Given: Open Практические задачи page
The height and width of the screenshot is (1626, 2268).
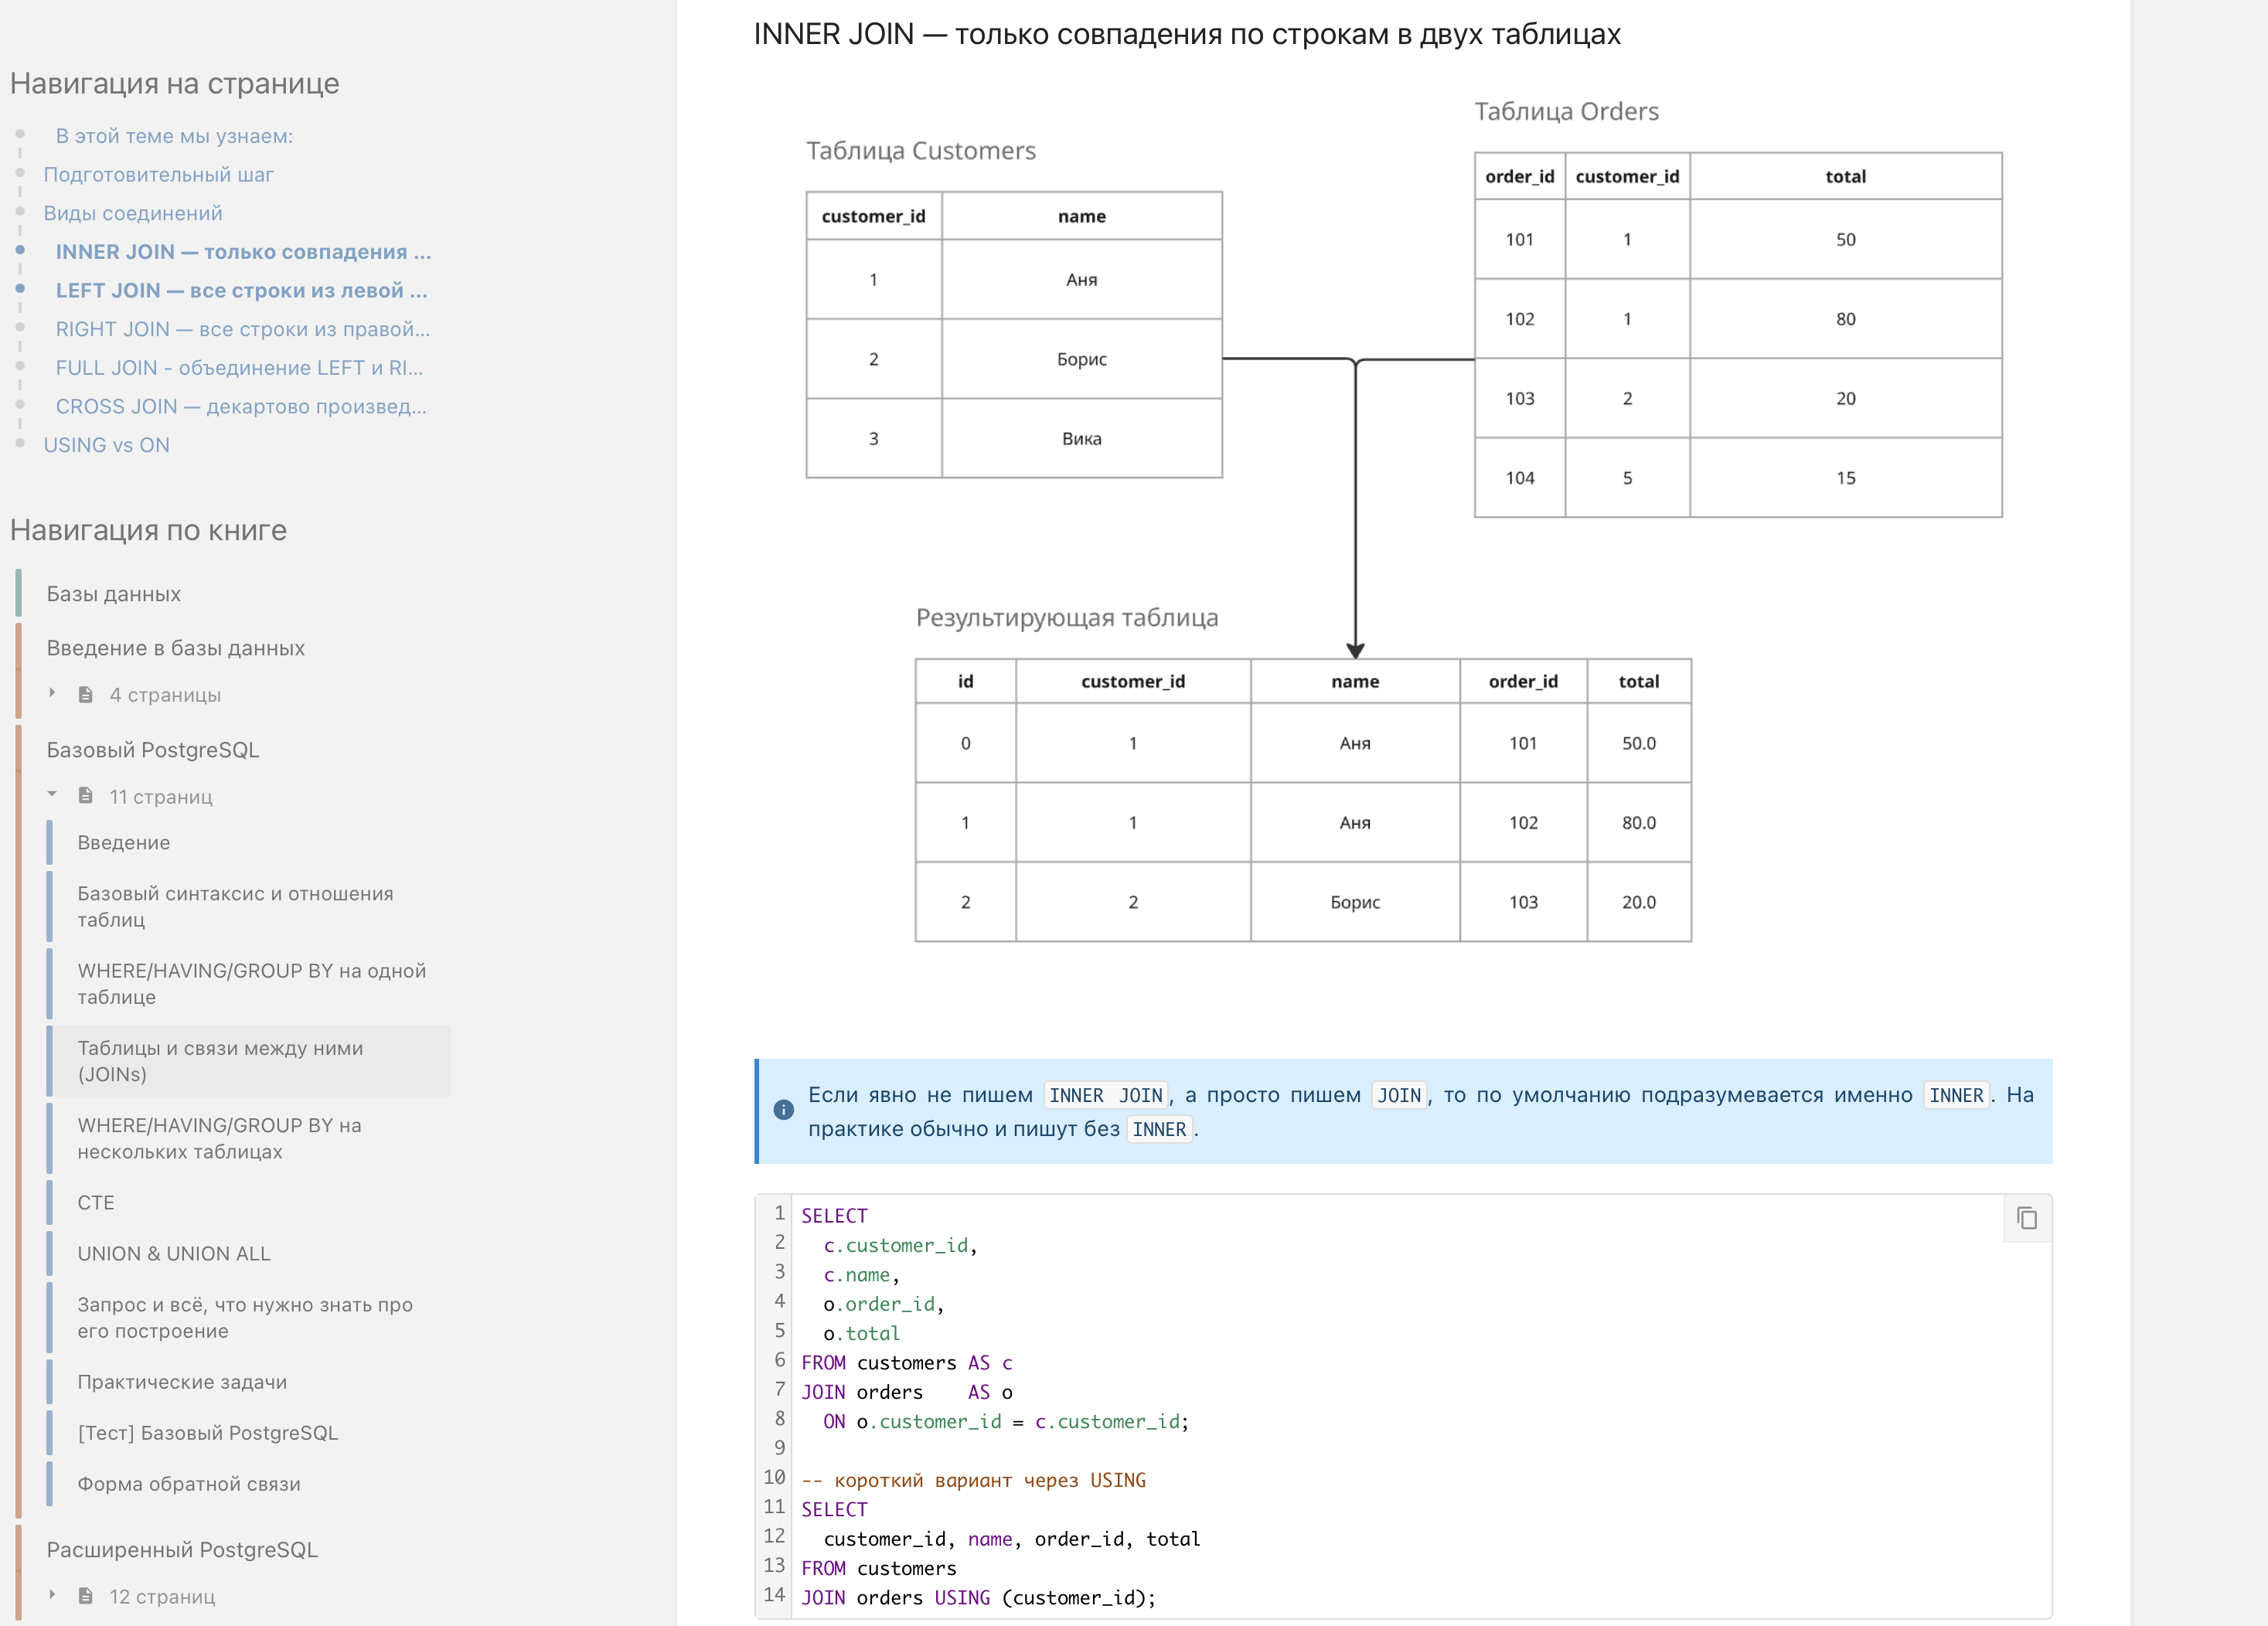Looking at the screenshot, I should (x=182, y=1382).
